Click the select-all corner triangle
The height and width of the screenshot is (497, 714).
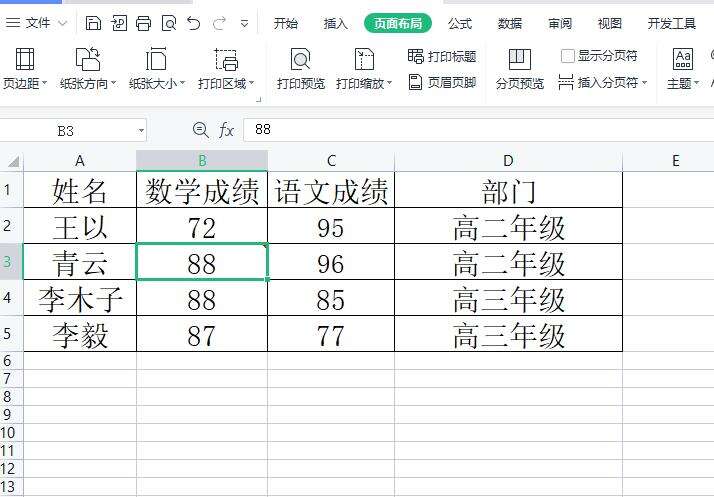pos(13,161)
